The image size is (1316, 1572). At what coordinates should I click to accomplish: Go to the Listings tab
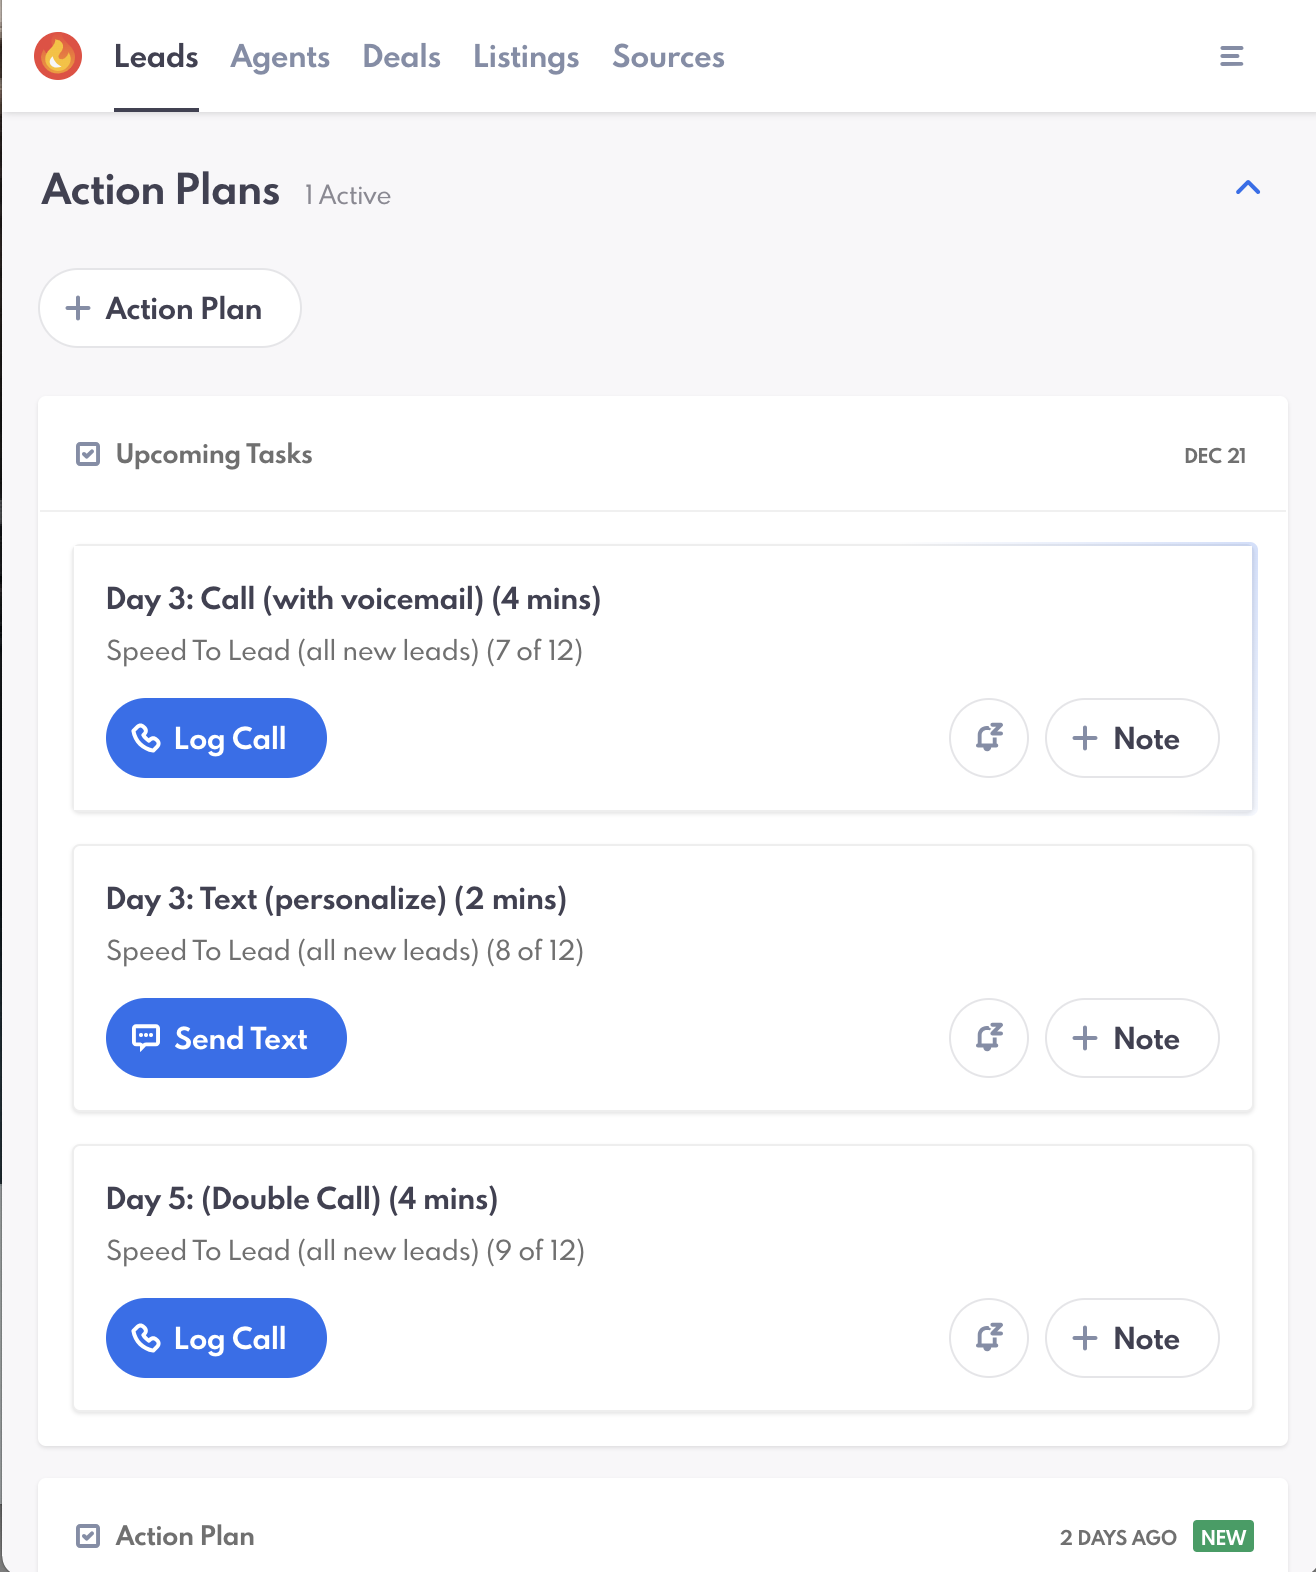526,57
